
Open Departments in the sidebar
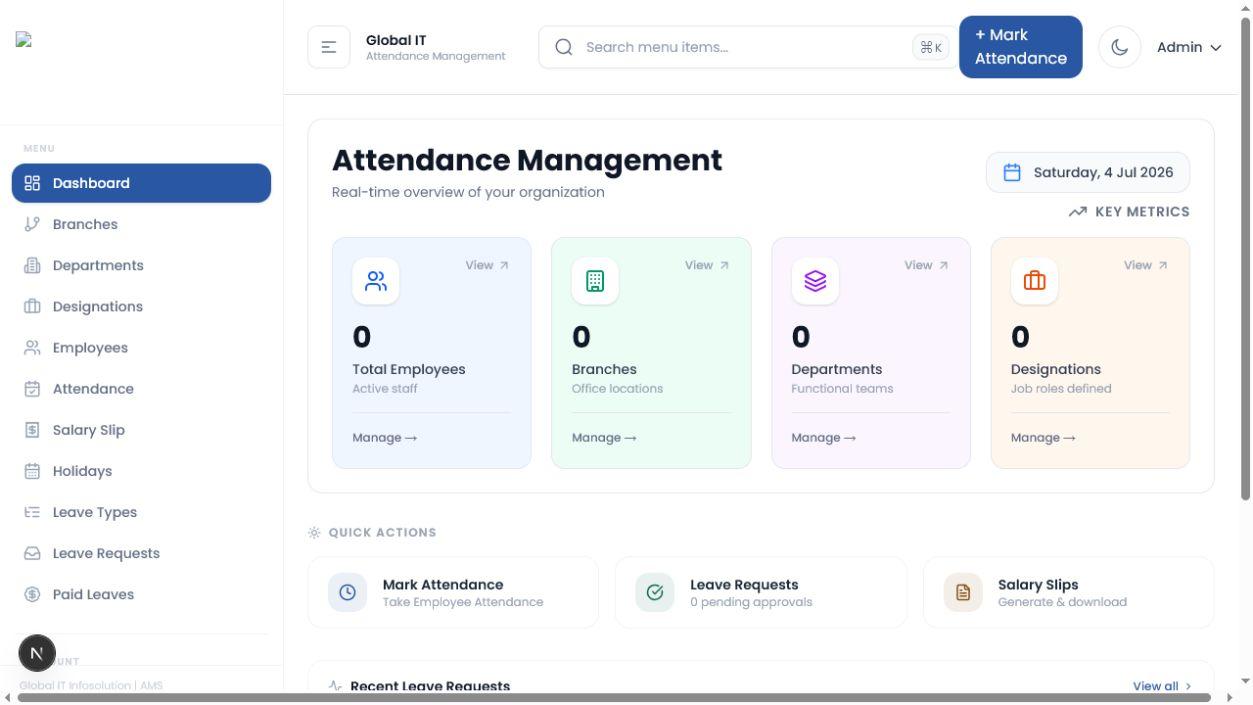[141, 265]
